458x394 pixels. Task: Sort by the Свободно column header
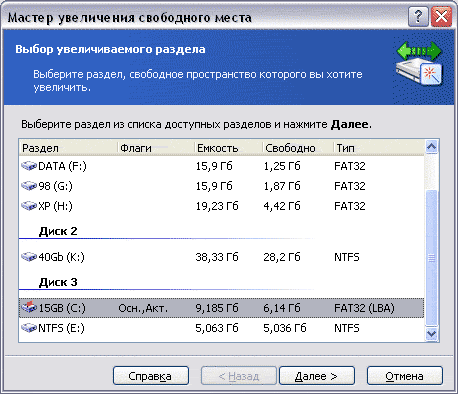coord(298,148)
